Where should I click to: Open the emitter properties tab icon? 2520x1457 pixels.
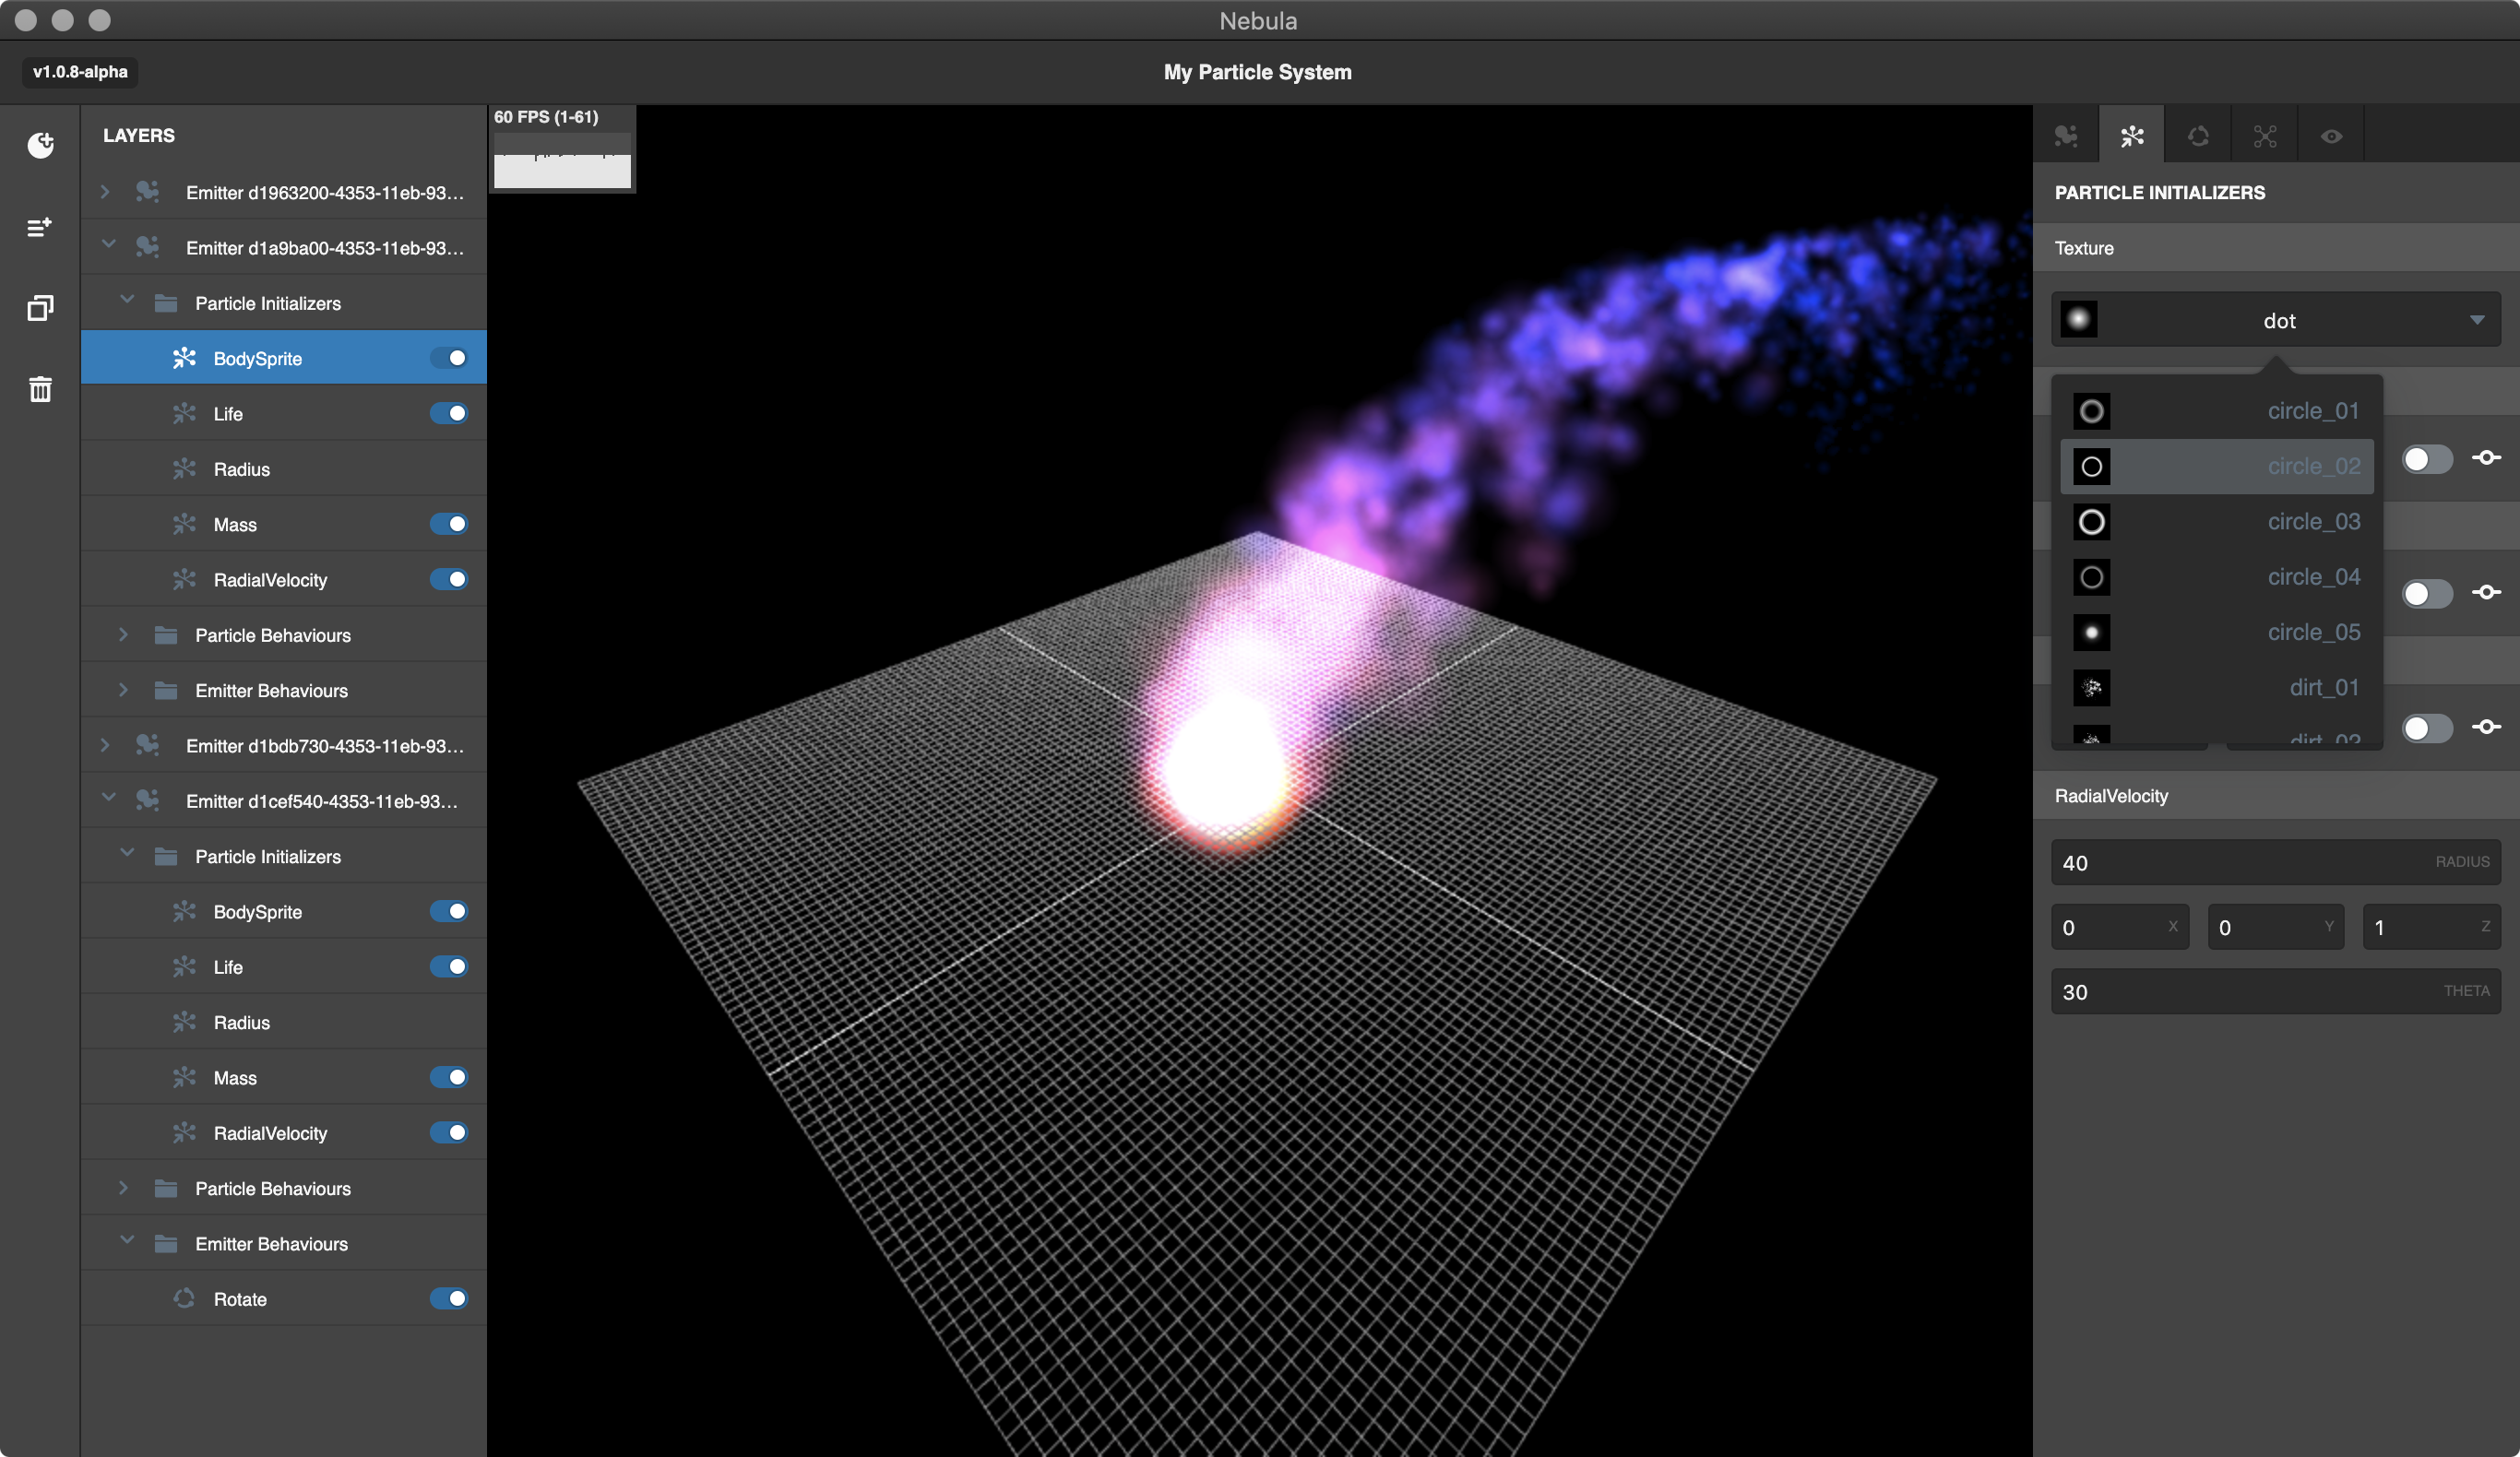[x=2066, y=136]
